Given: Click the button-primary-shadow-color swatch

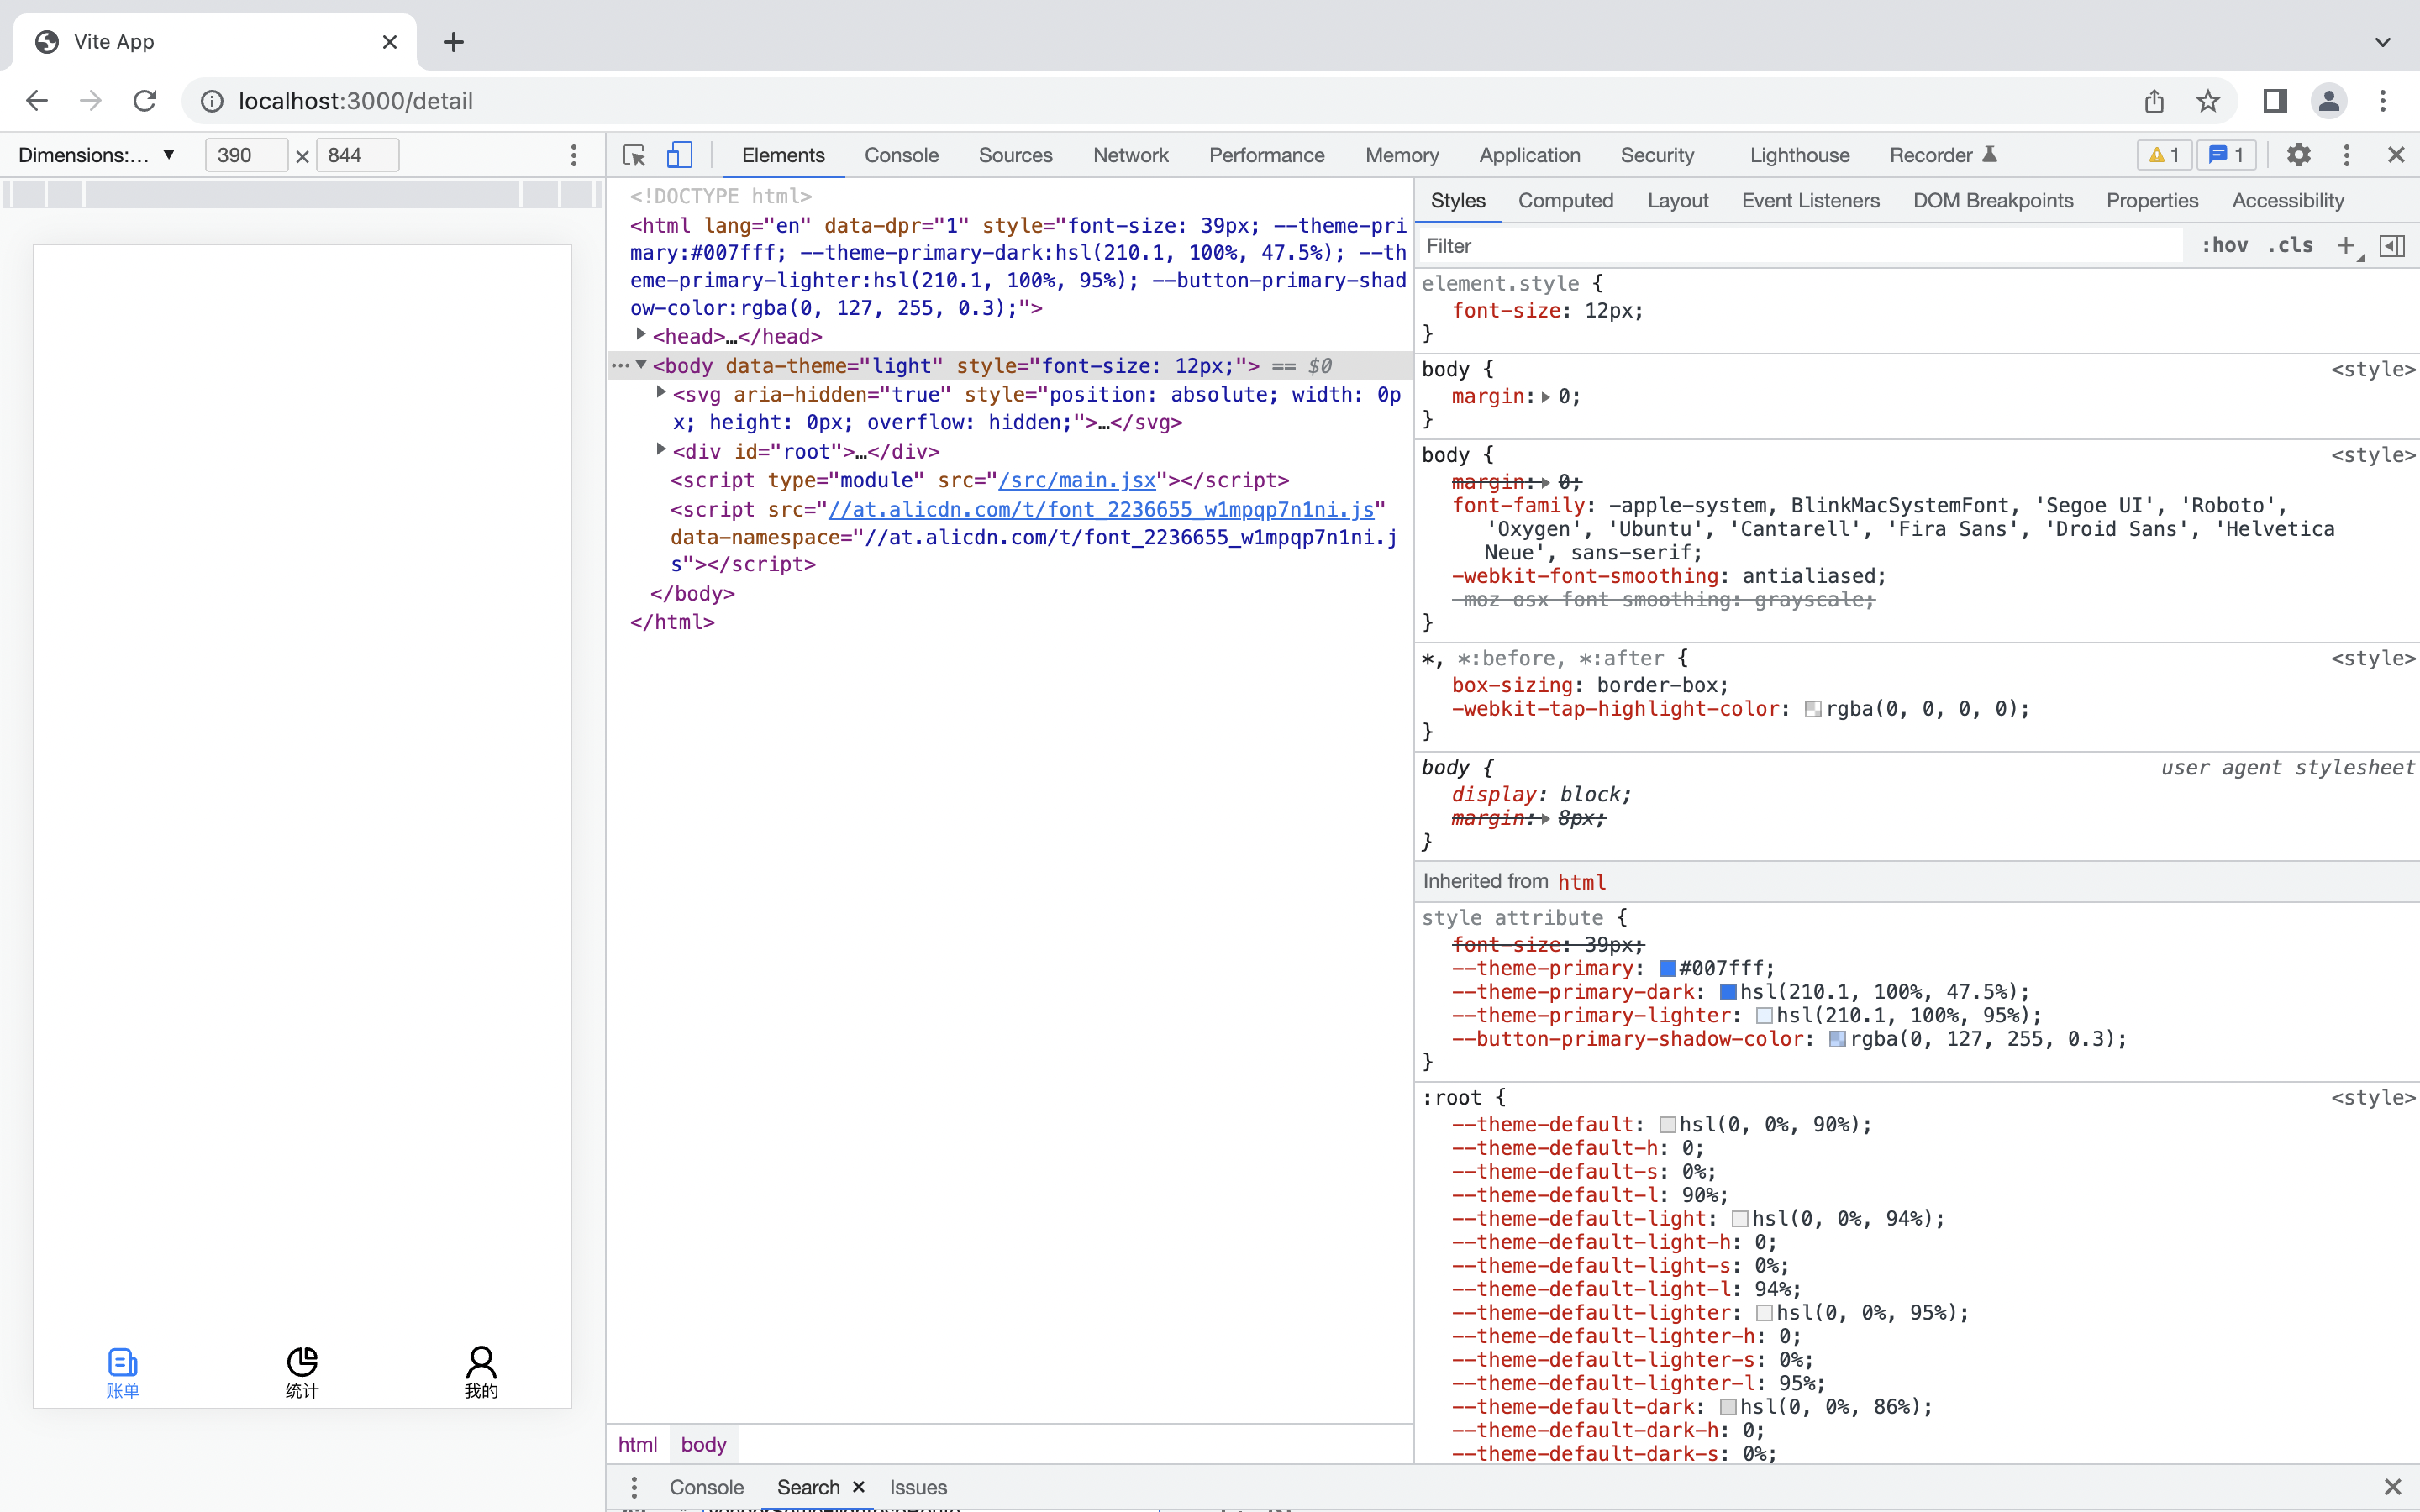Looking at the screenshot, I should [x=1837, y=1040].
